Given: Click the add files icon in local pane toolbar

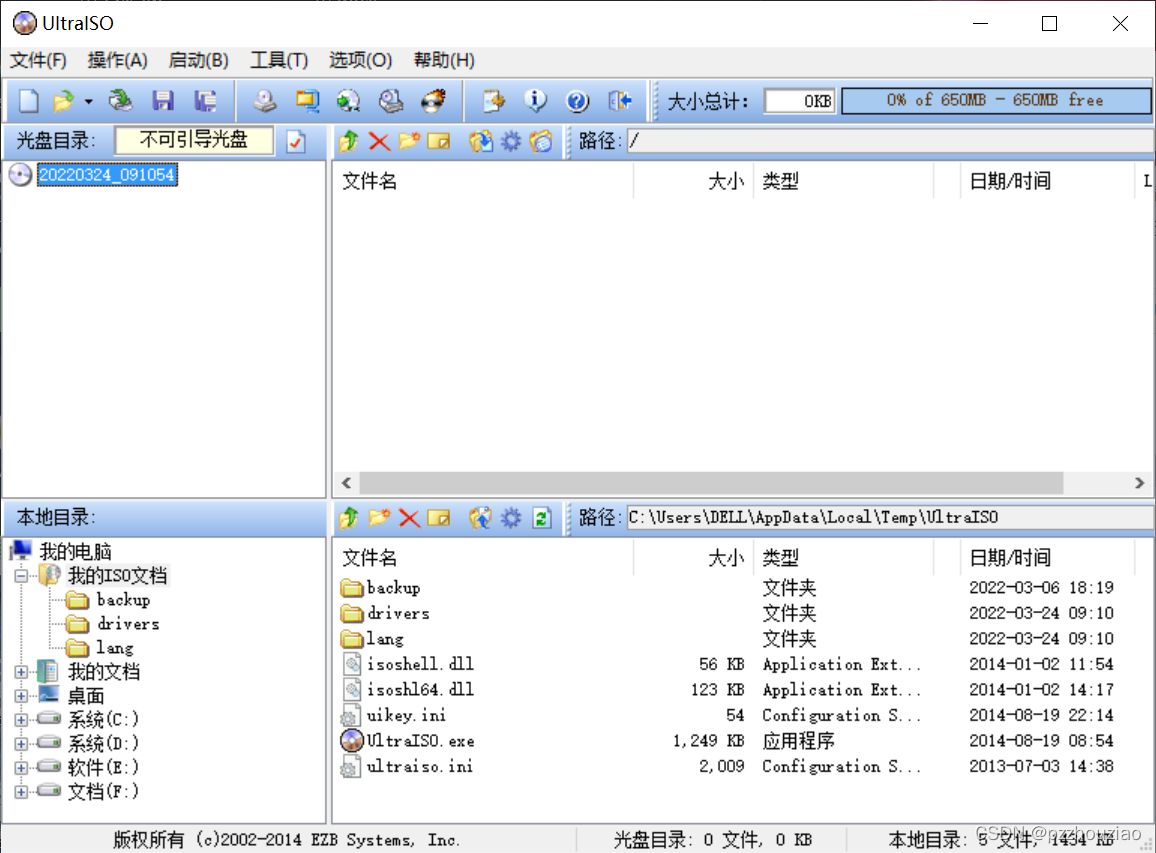Looking at the screenshot, I should [481, 518].
